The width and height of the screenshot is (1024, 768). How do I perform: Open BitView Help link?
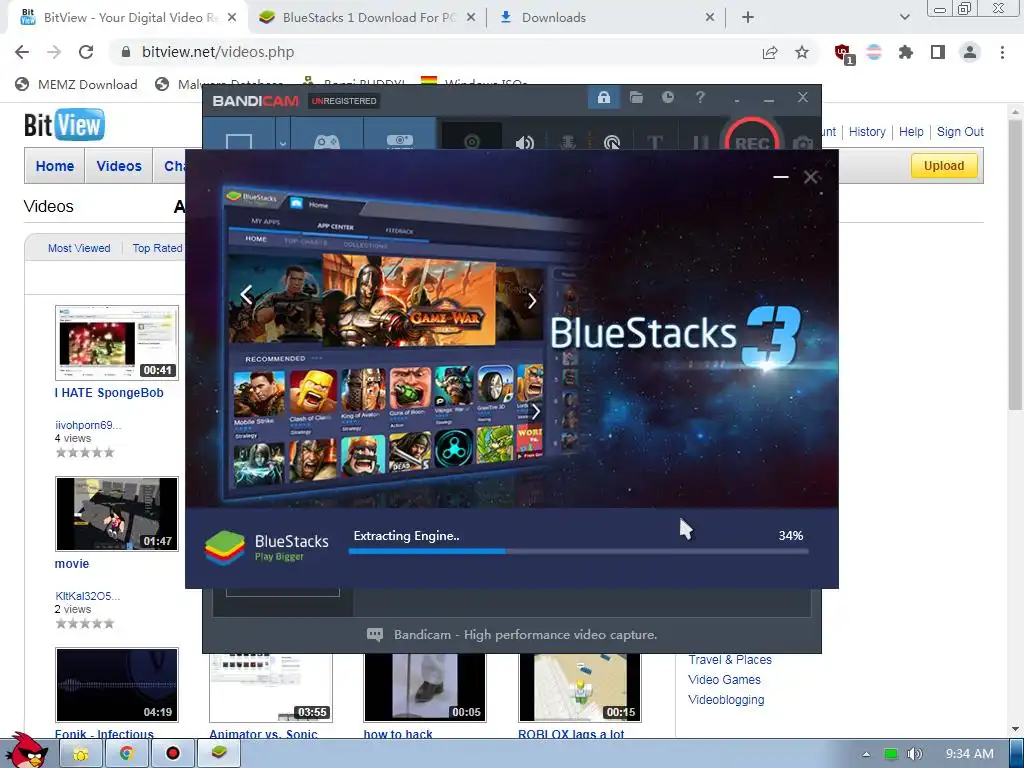[911, 131]
